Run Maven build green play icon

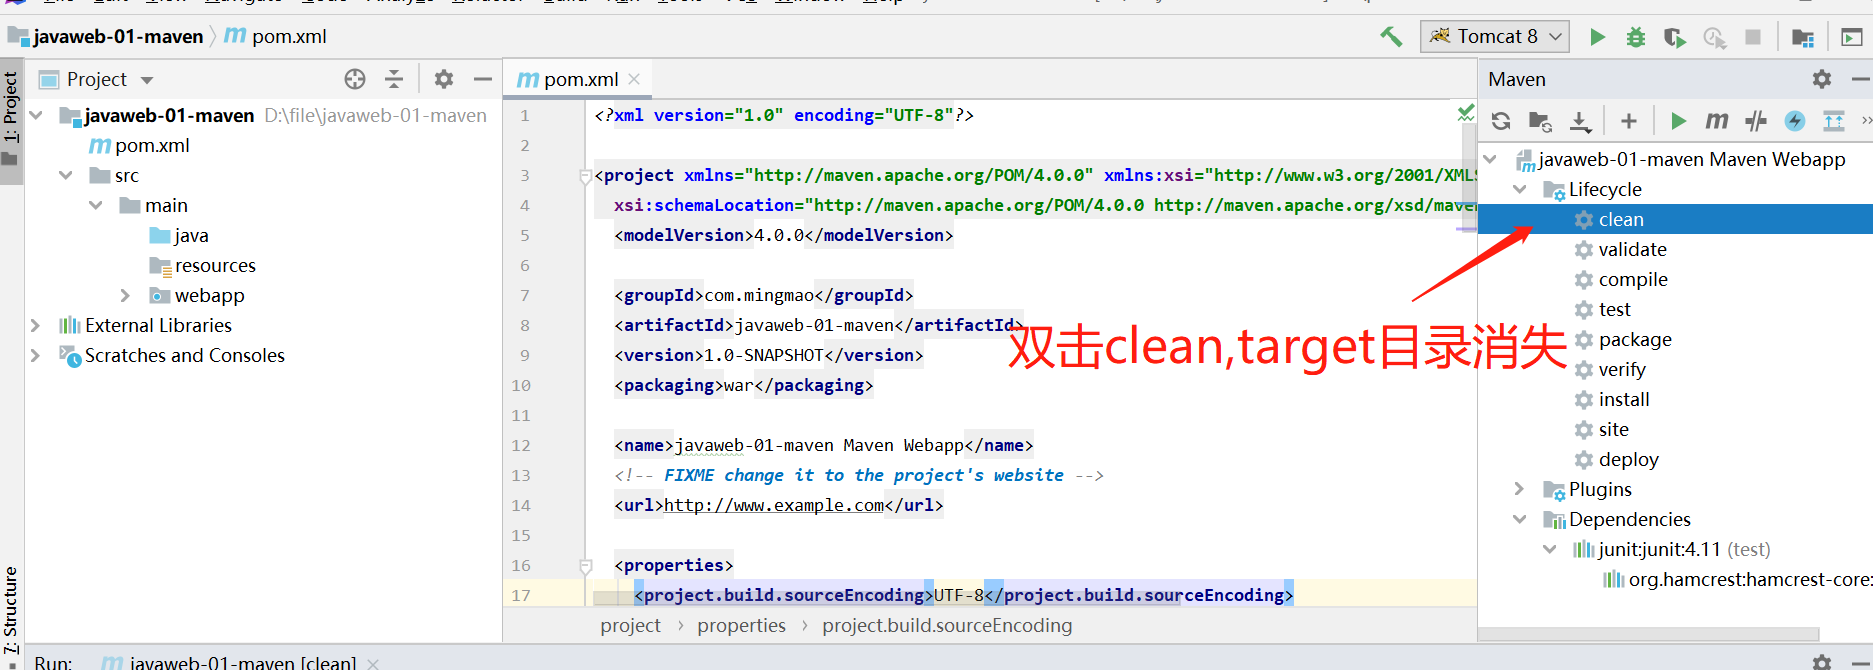pyautogui.click(x=1678, y=121)
